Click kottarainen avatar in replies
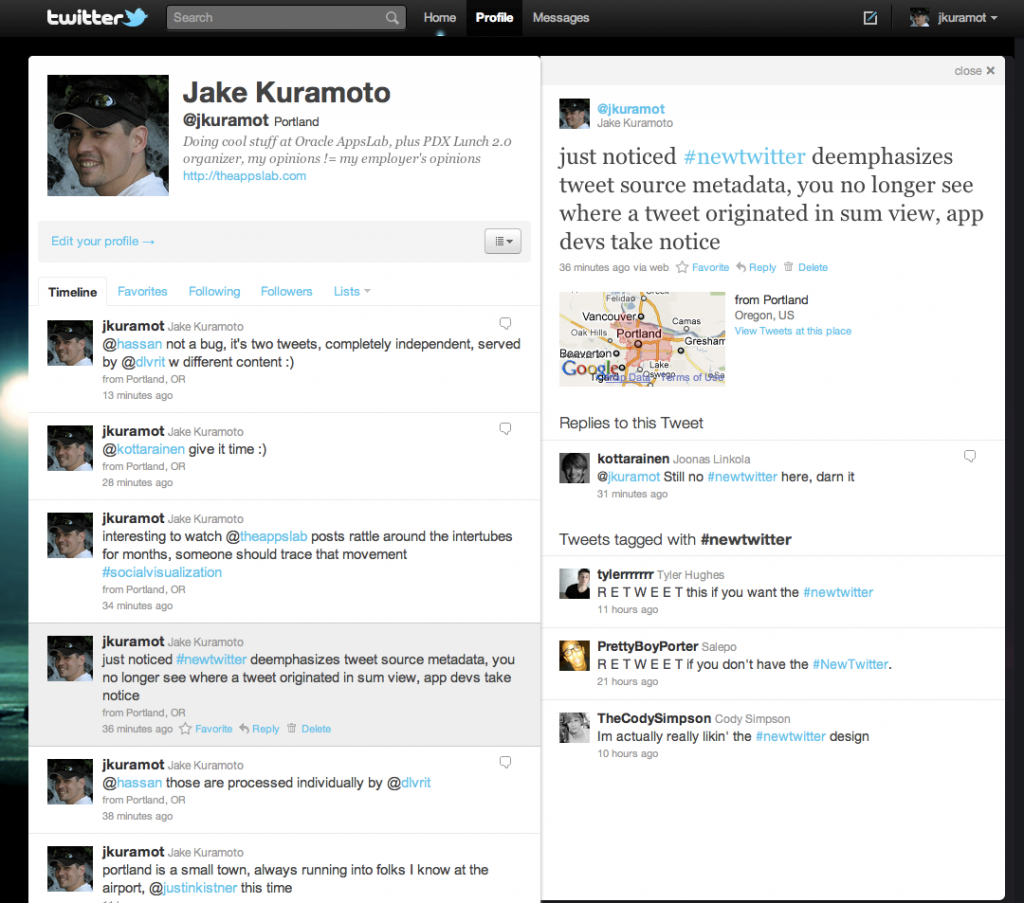This screenshot has width=1024, height=903. pyautogui.click(x=575, y=467)
